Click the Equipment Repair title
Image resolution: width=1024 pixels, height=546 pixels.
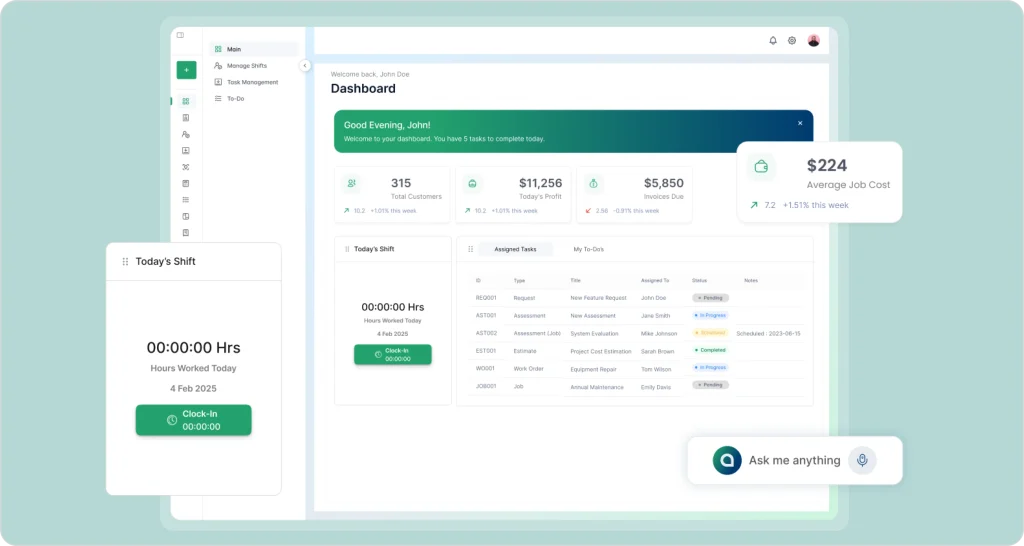click(x=593, y=369)
